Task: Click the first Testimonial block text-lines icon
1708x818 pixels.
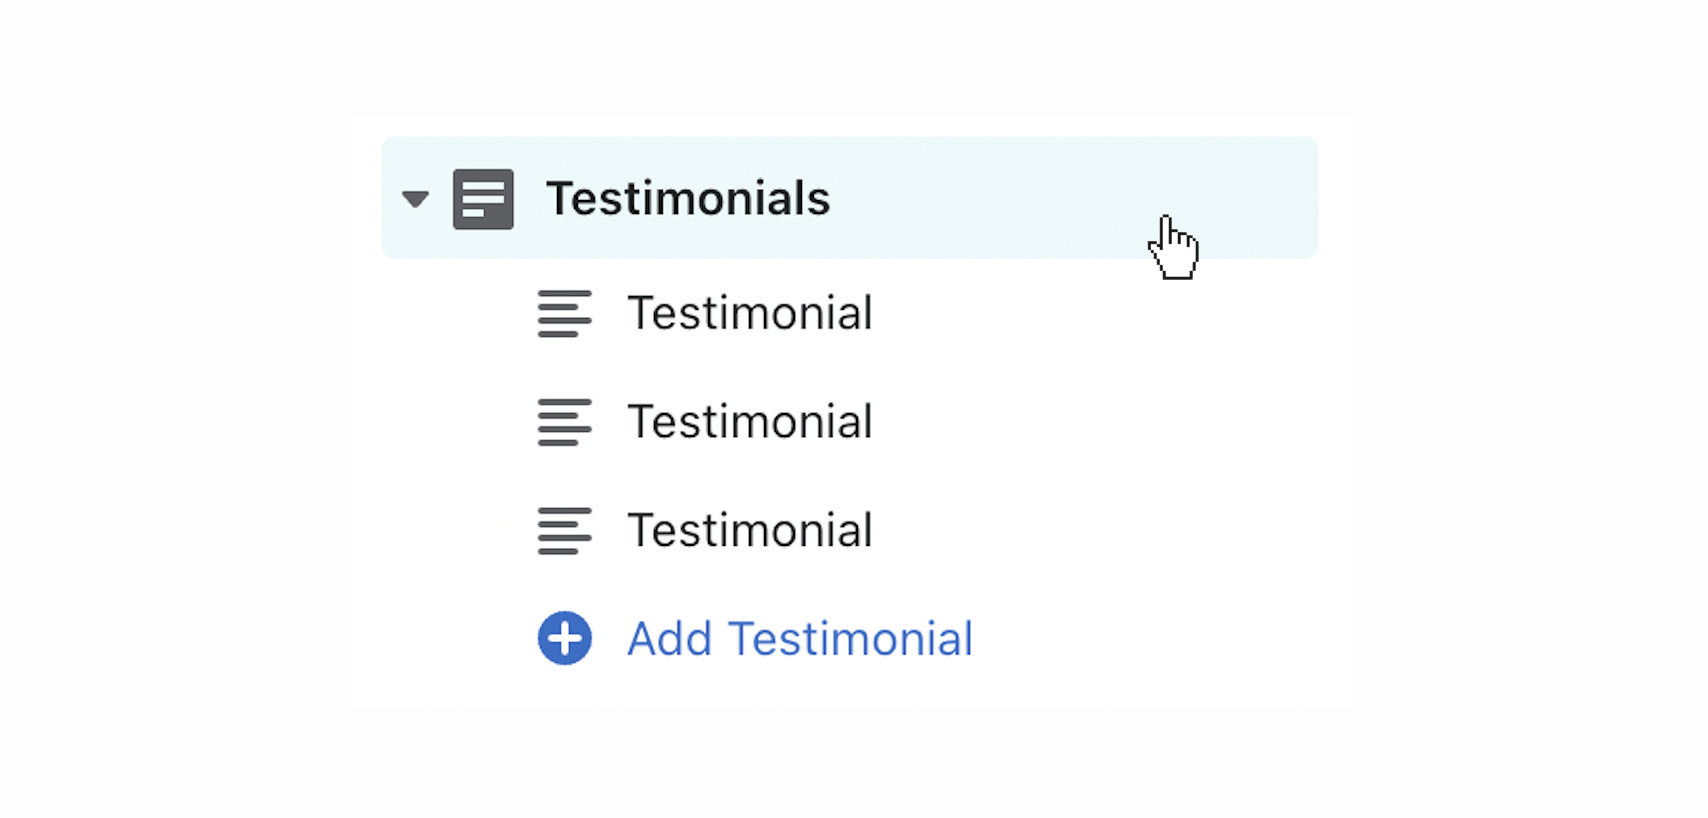Action: pos(564,313)
